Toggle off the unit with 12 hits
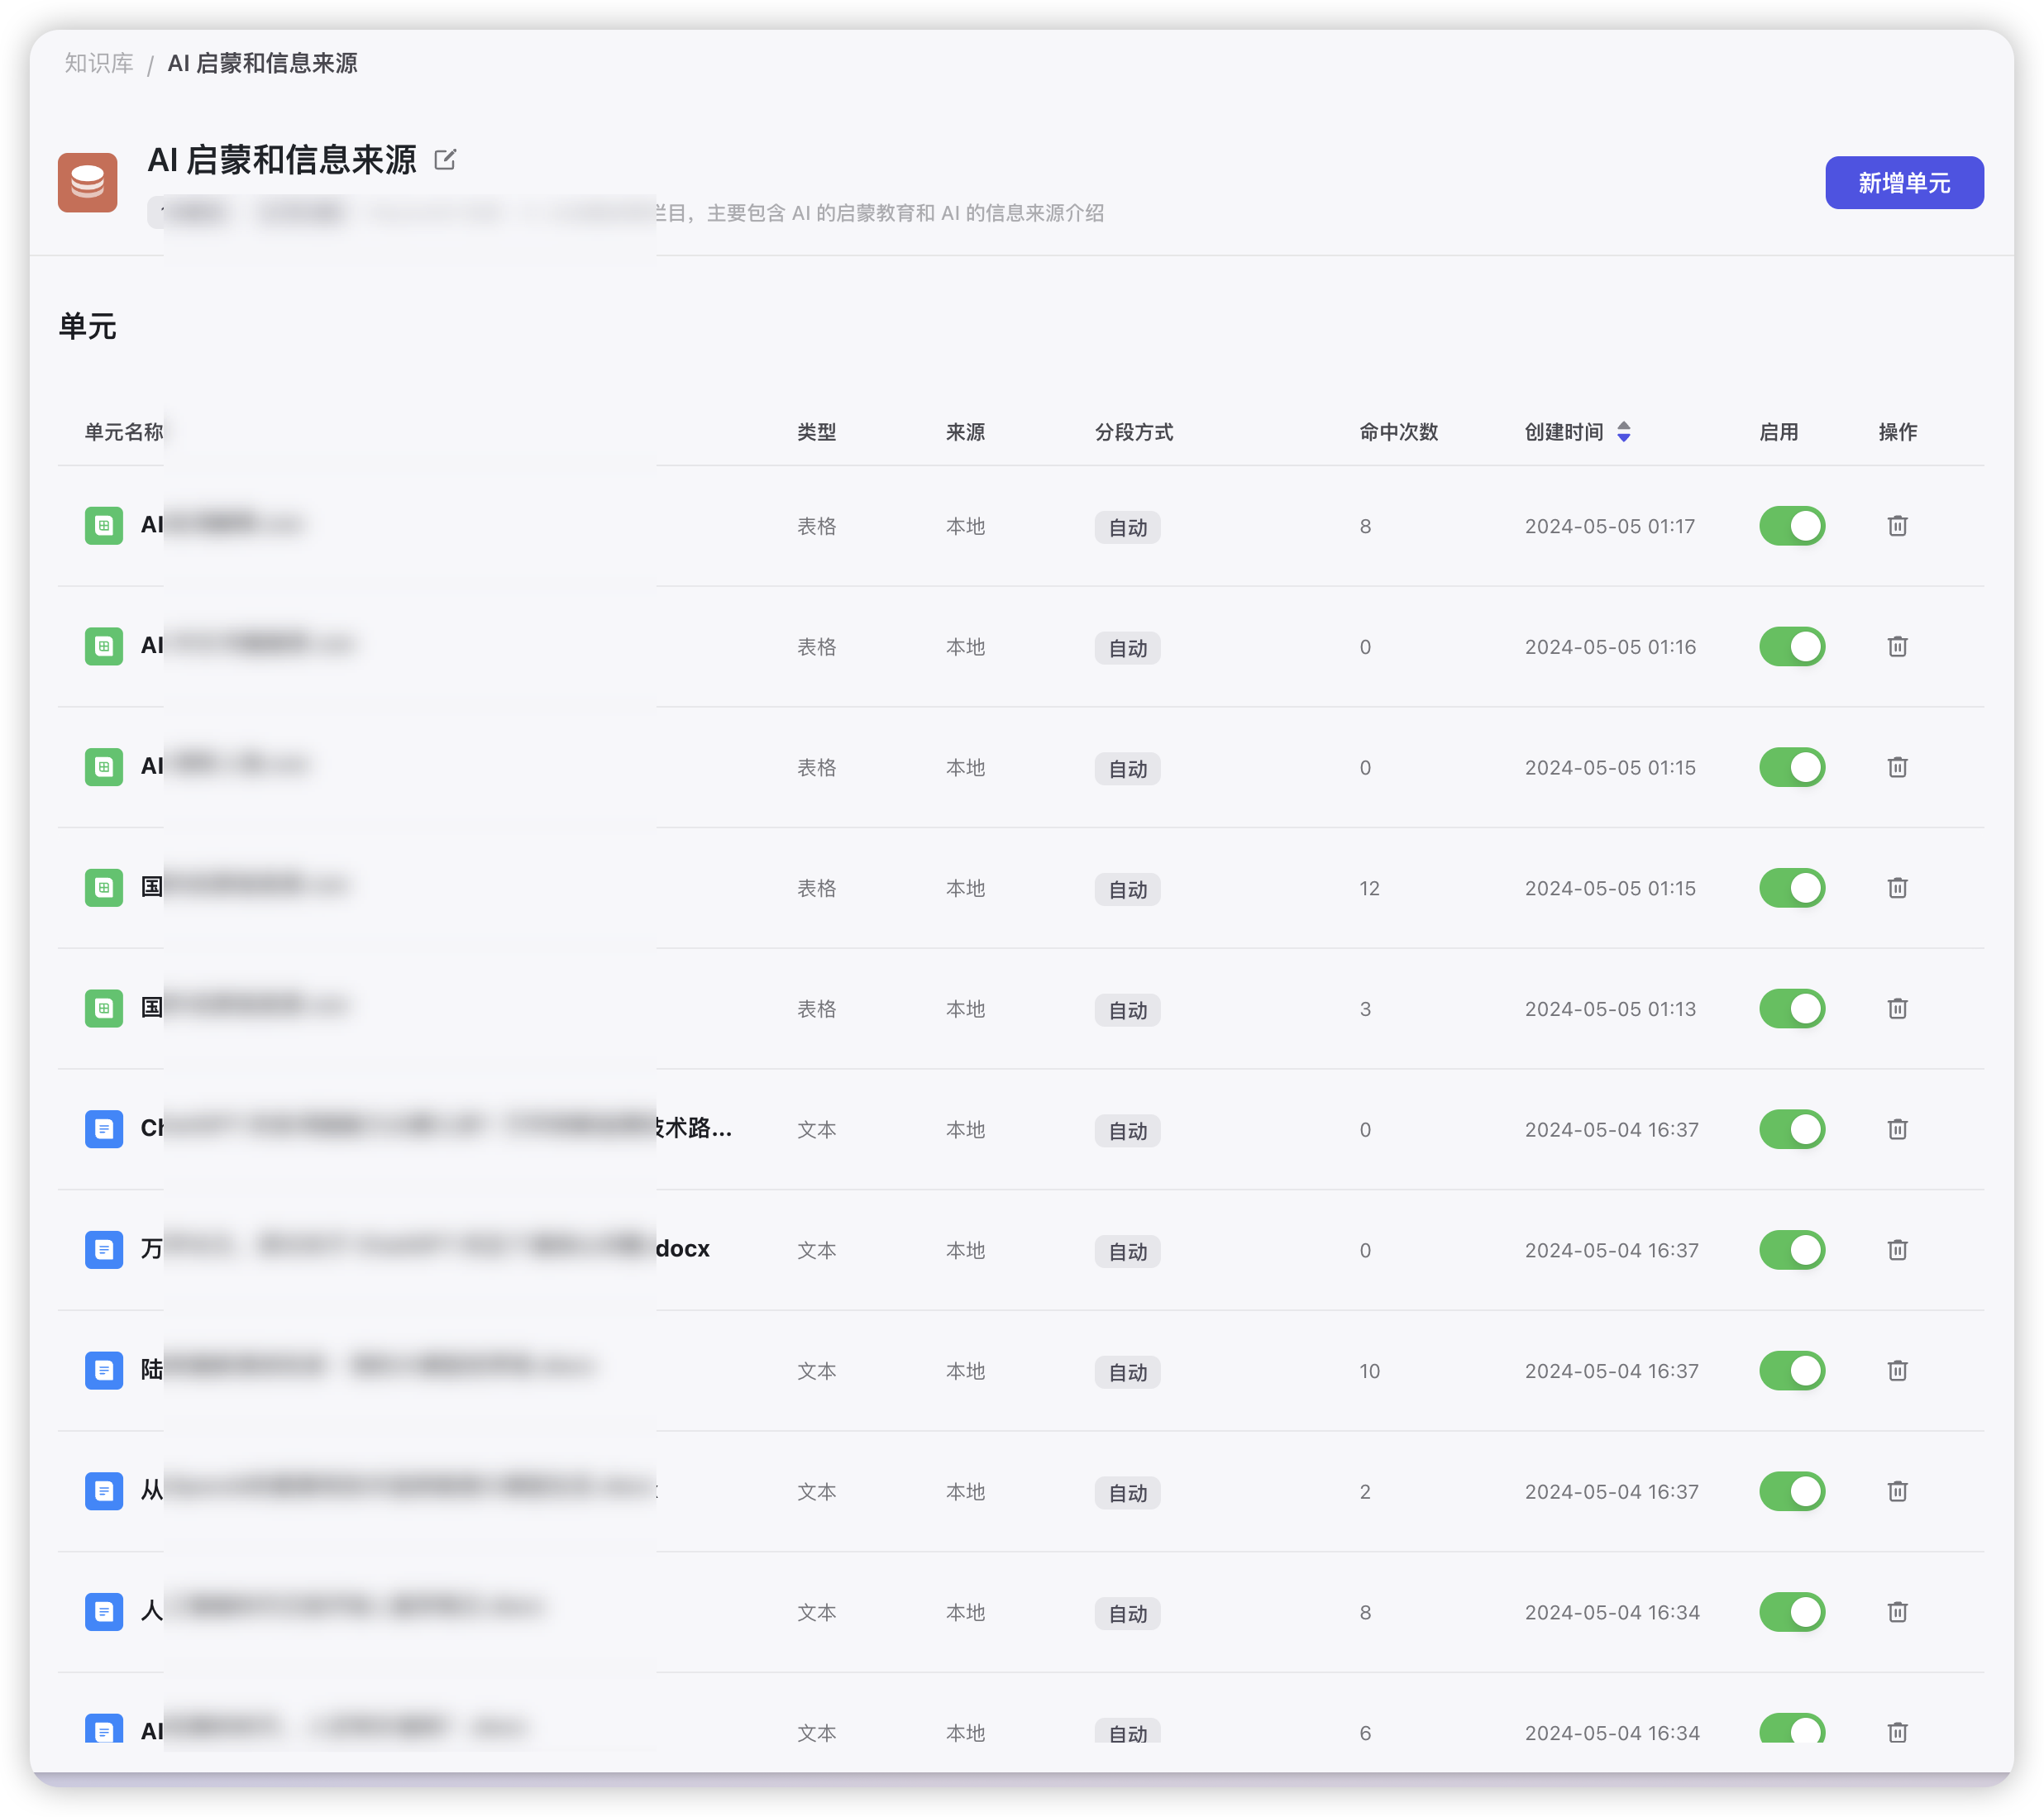 1791,888
